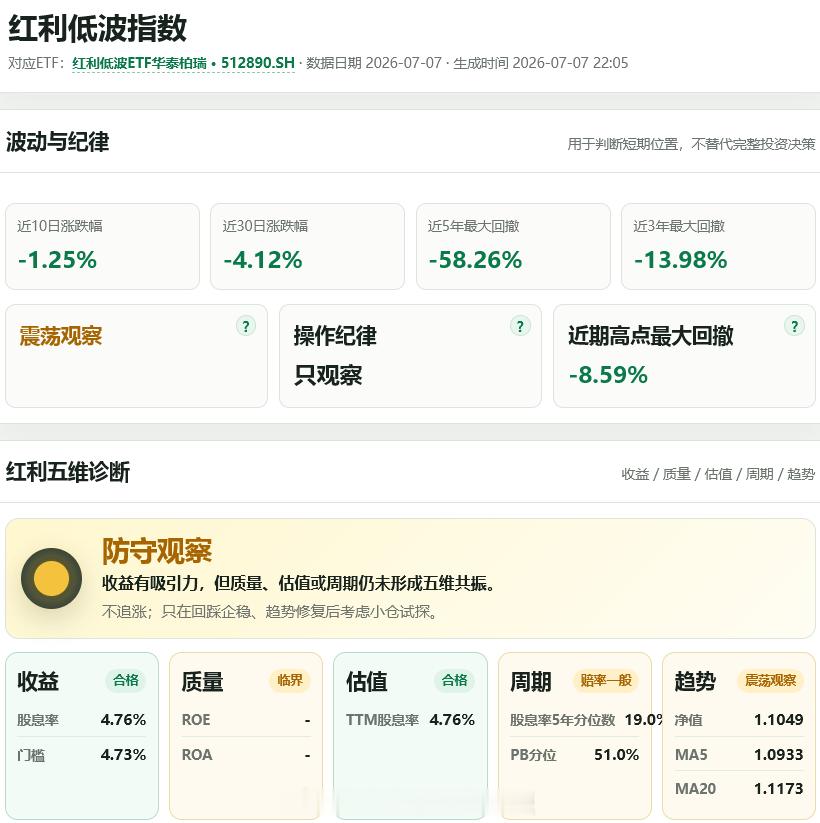
Task: Click the 股息率 4.76% row in 收益
Action: pos(81,719)
